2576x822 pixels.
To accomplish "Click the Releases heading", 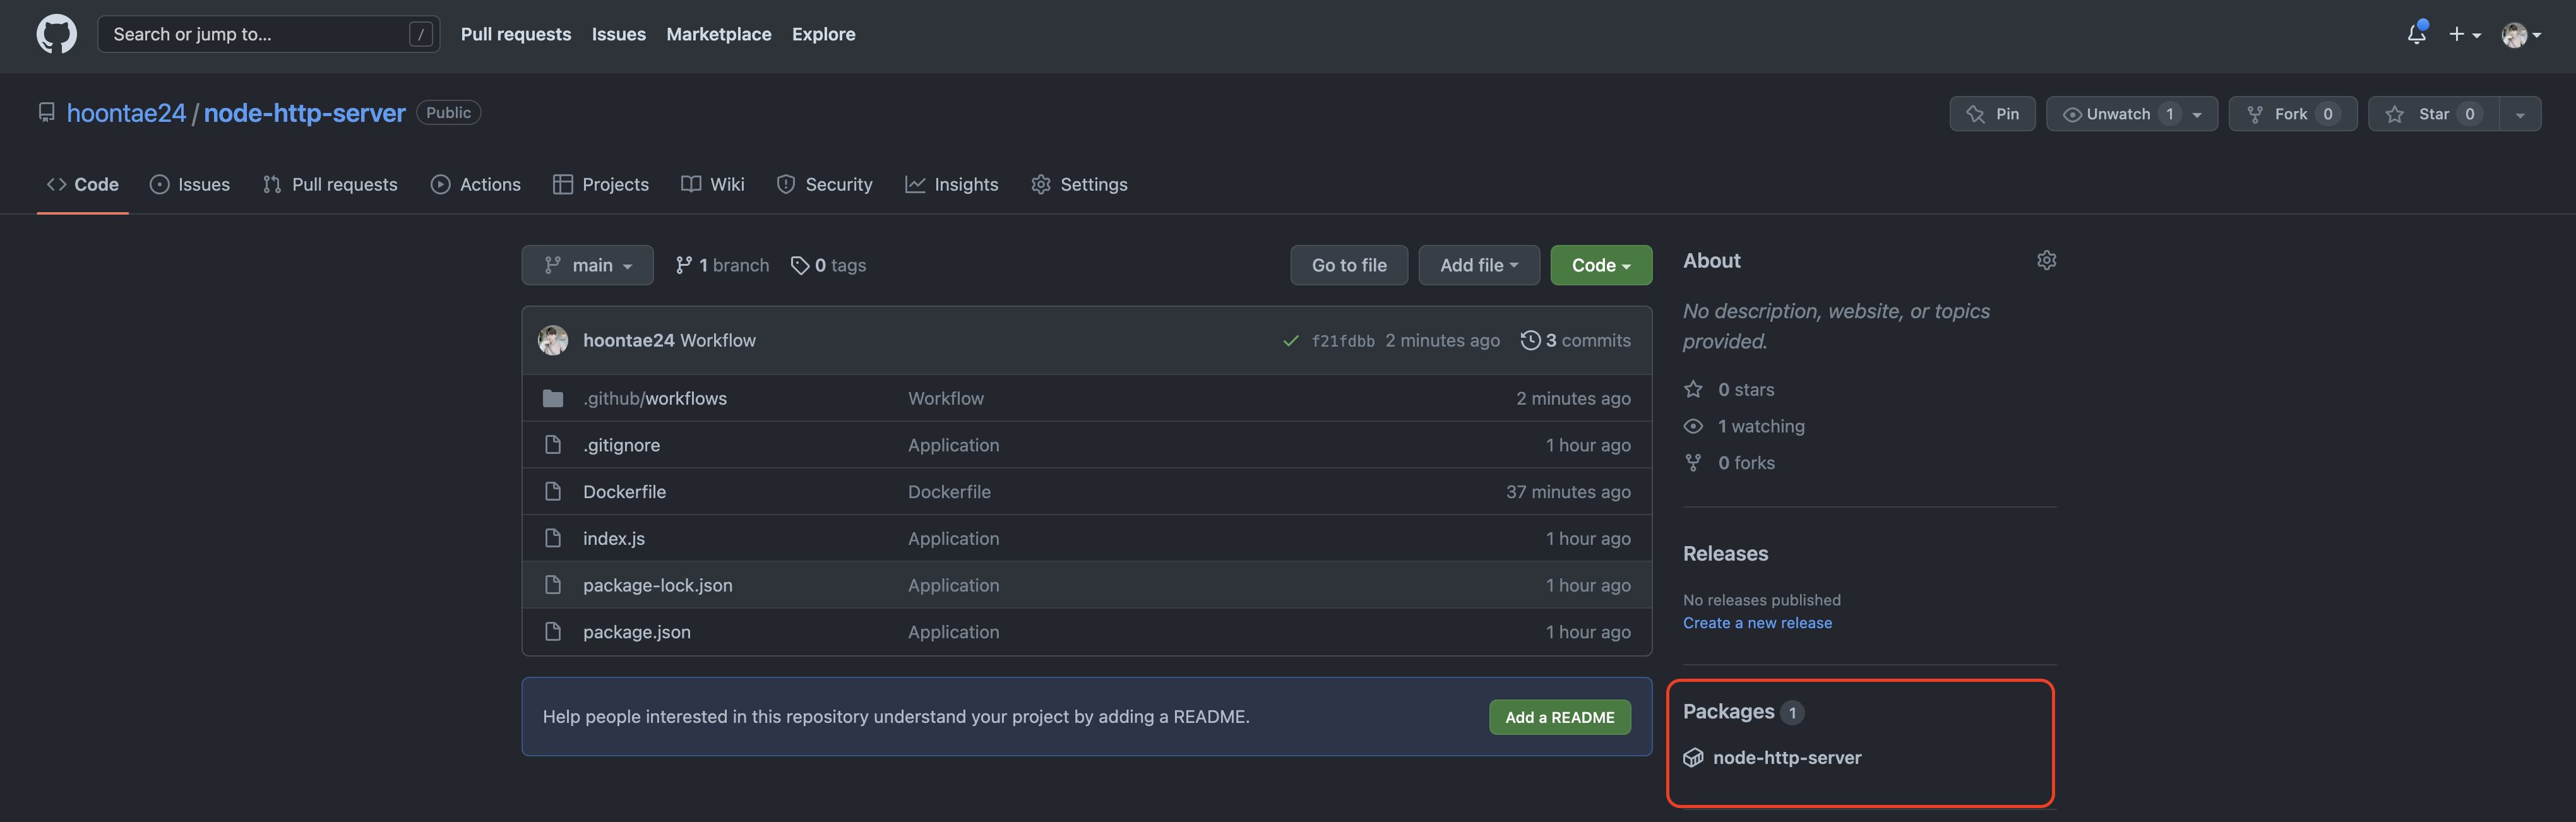I will (x=1725, y=553).
